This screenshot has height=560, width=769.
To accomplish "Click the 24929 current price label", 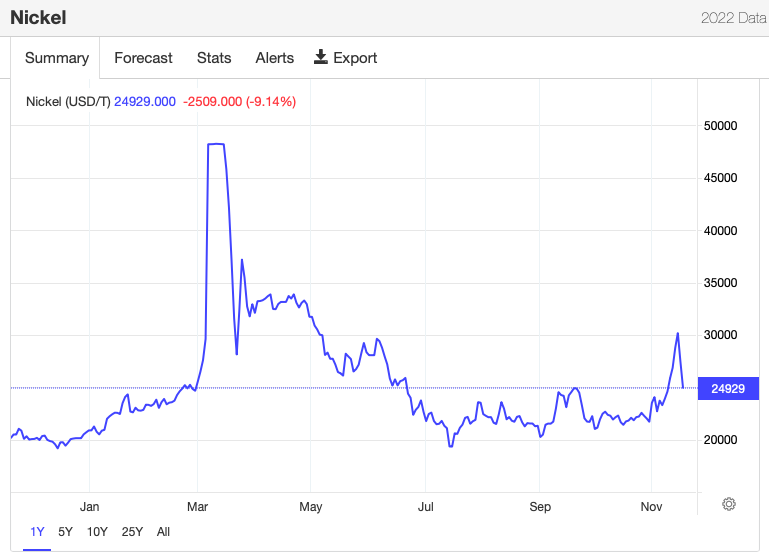I will 728,388.
